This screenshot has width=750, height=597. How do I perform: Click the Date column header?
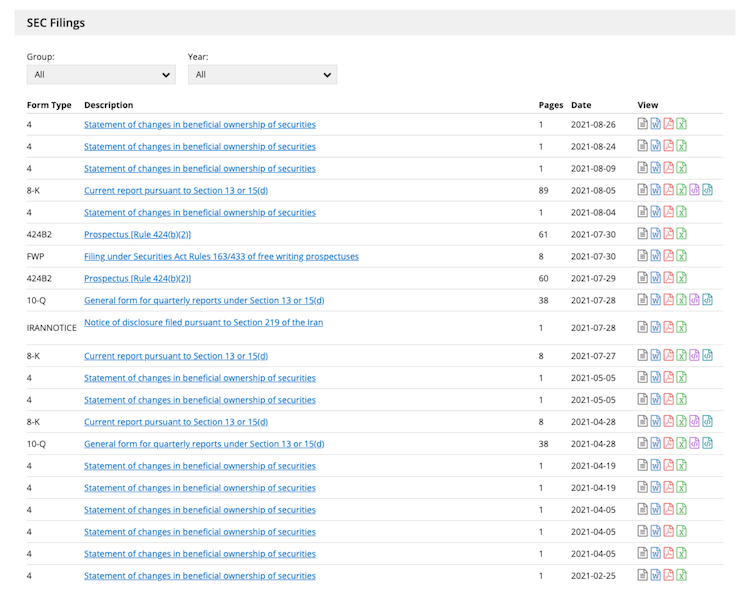[581, 105]
